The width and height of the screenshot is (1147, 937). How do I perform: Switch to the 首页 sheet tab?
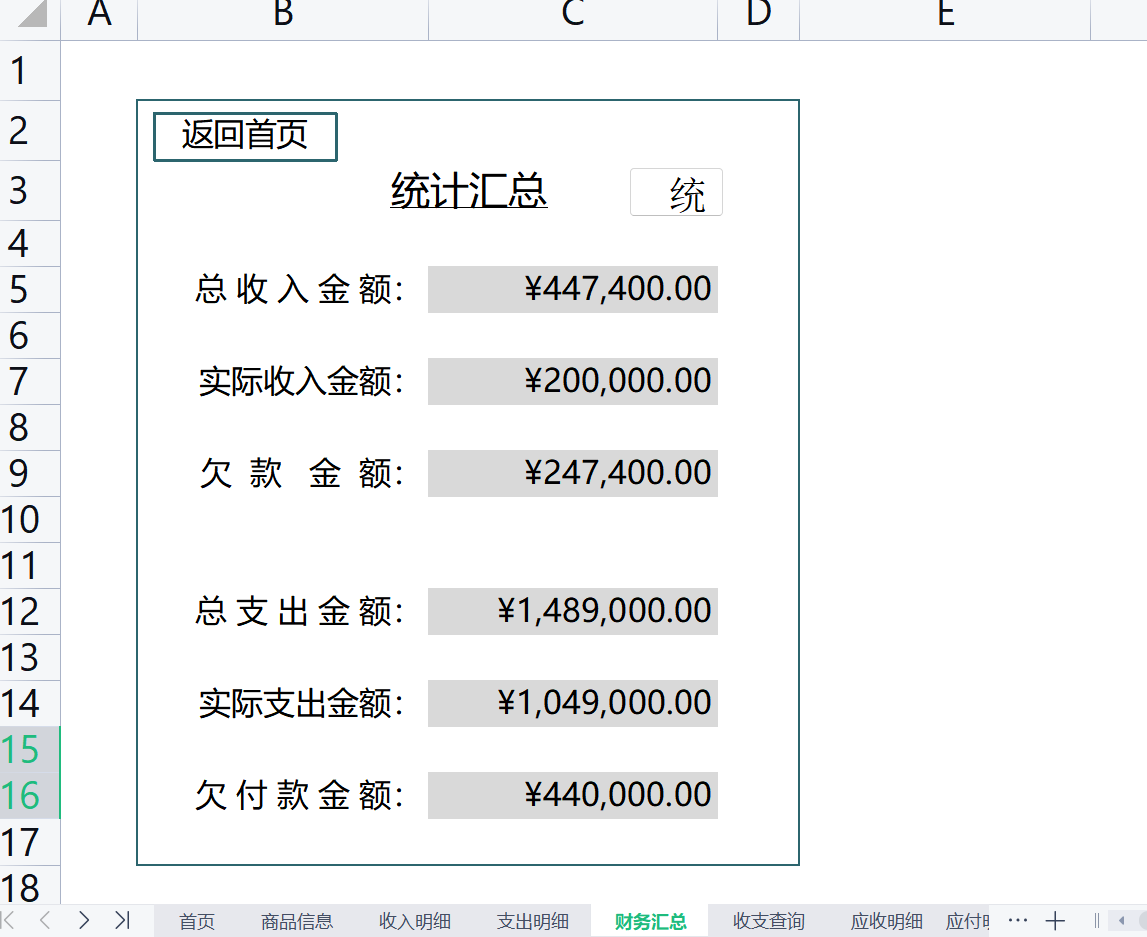196,921
